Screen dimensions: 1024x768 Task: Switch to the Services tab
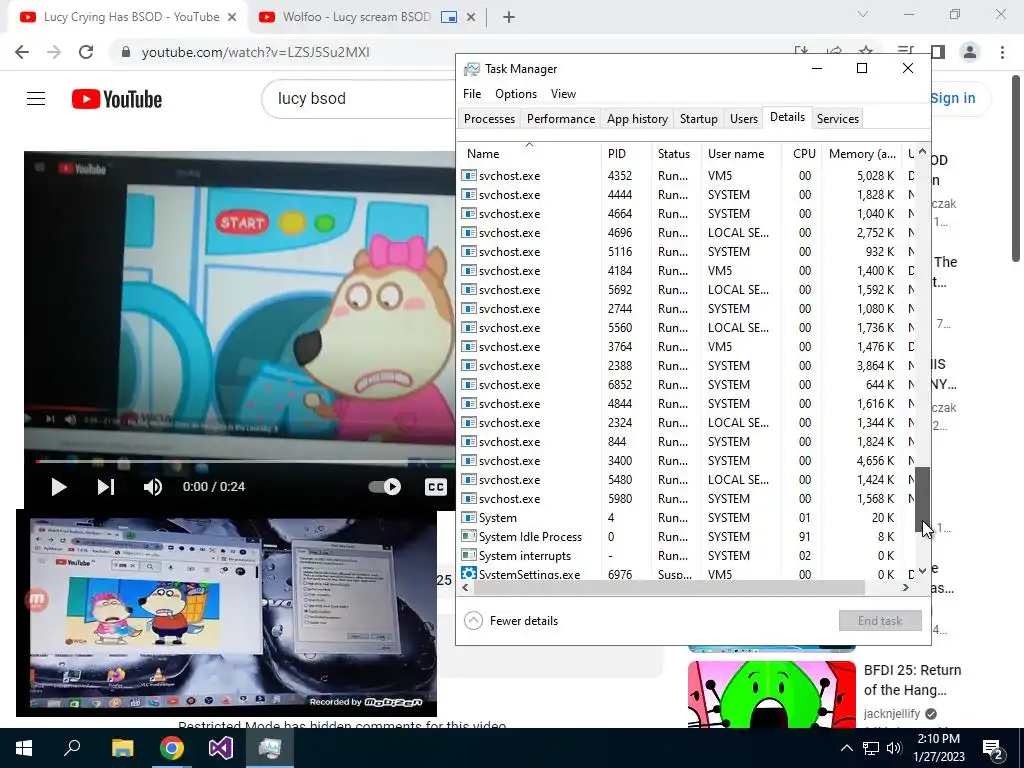pos(838,119)
